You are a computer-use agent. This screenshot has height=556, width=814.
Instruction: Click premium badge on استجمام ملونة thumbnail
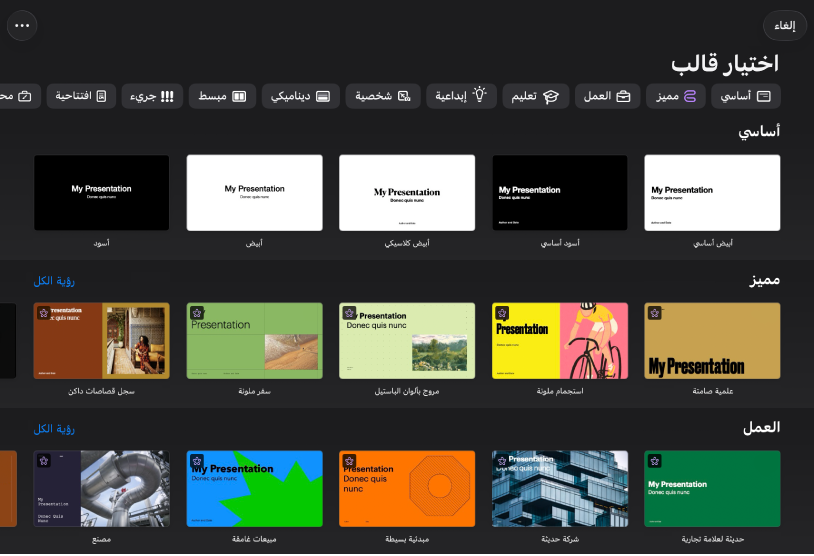pyautogui.click(x=502, y=313)
